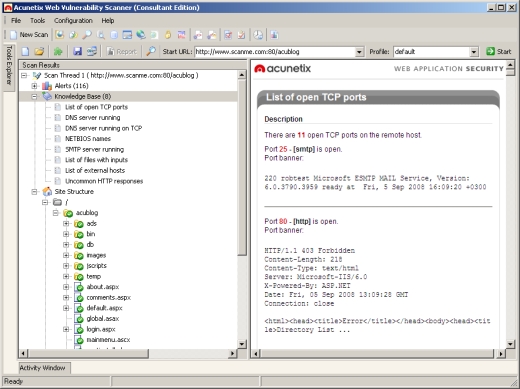This screenshot has width=520, height=389.
Task: Launch the Site Crawler toolbar icon
Action: (x=73, y=35)
